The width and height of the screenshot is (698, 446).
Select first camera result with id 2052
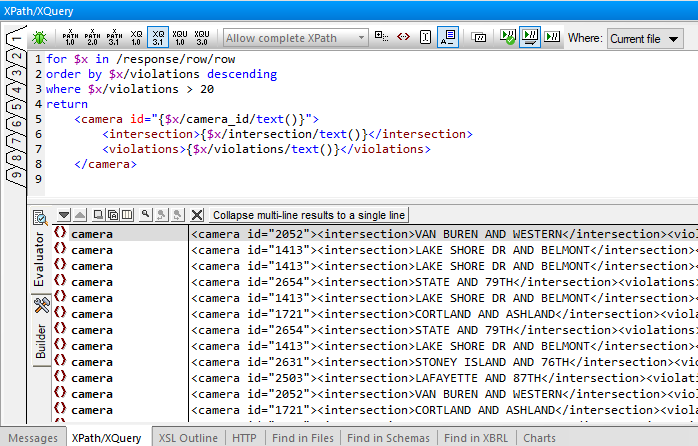click(x=92, y=233)
